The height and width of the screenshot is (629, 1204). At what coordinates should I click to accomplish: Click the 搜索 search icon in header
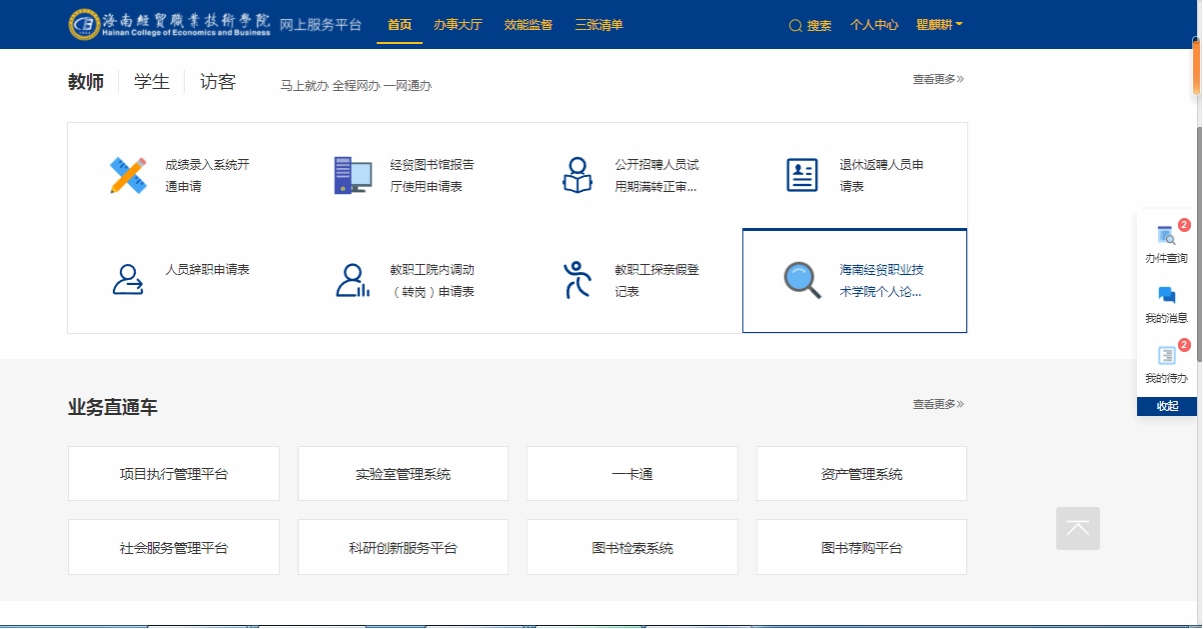point(796,26)
